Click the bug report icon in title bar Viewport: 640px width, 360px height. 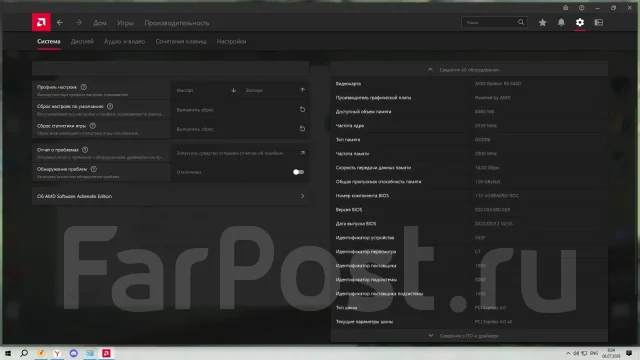tap(565, 8)
